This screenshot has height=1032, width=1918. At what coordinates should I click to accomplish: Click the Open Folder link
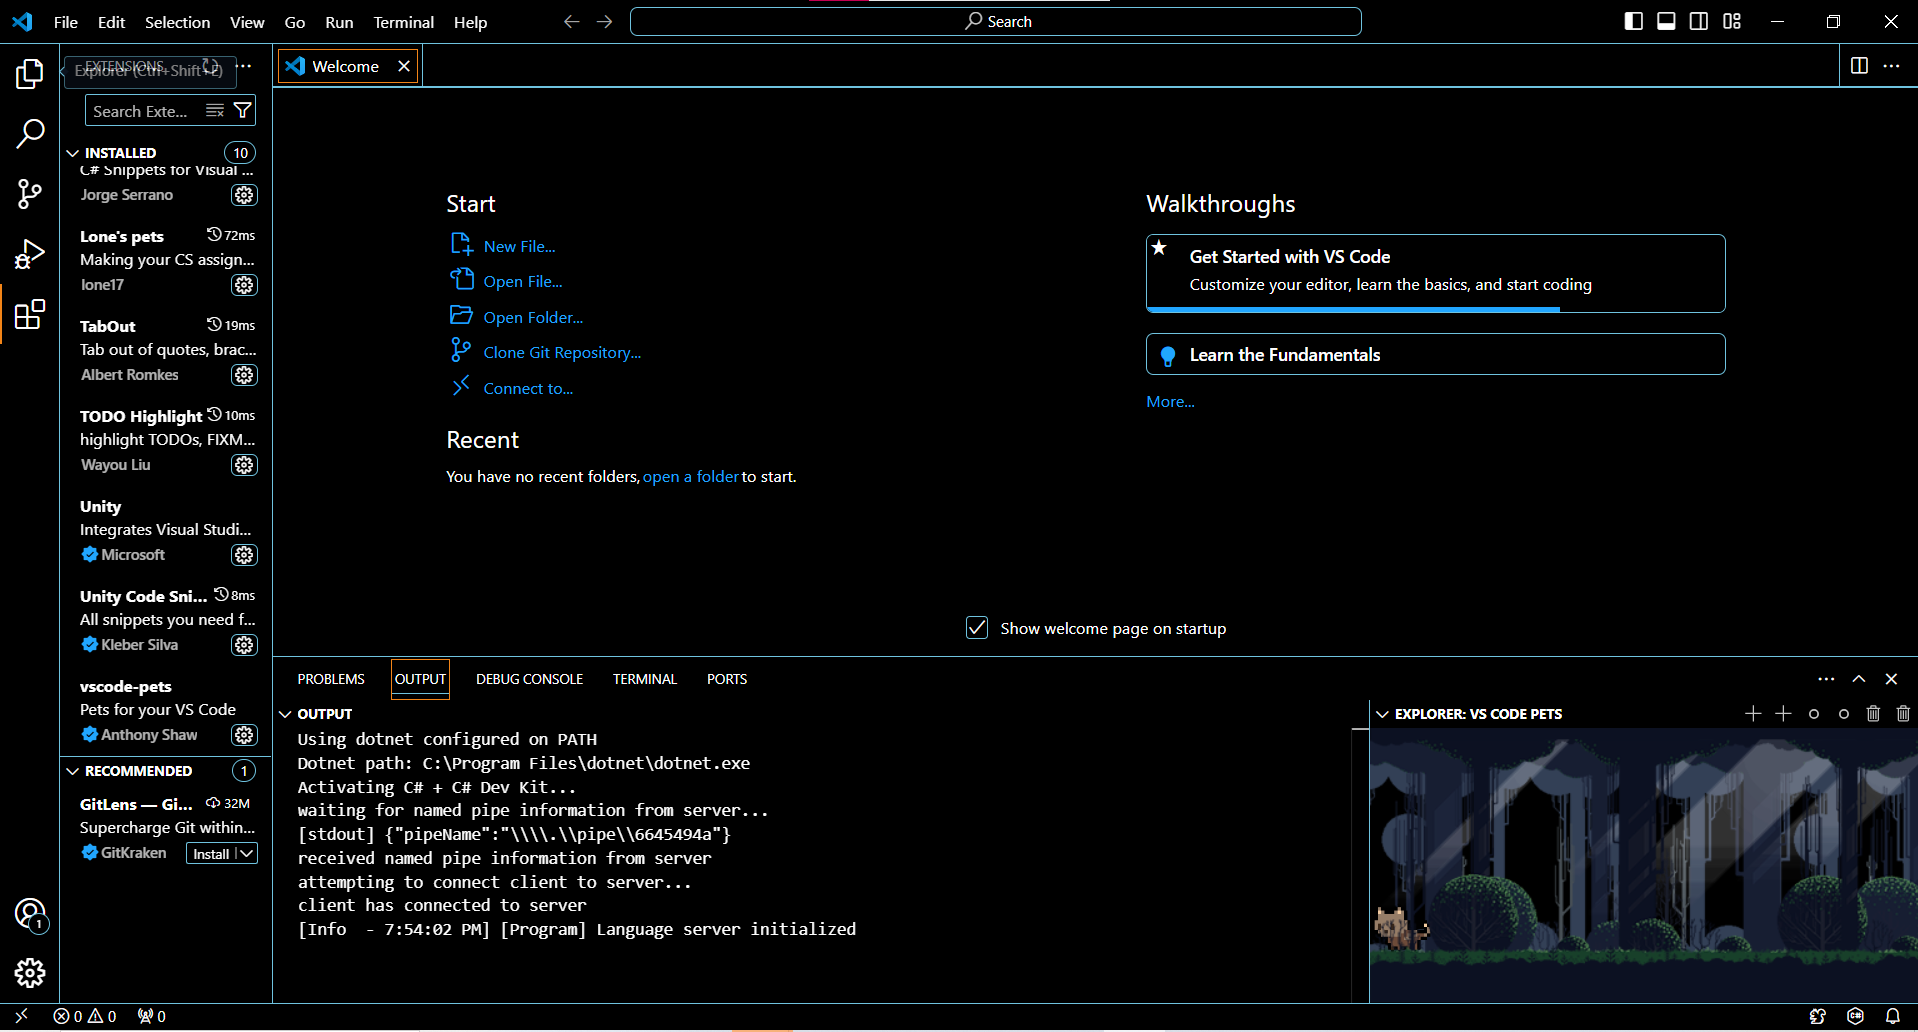tap(533, 317)
